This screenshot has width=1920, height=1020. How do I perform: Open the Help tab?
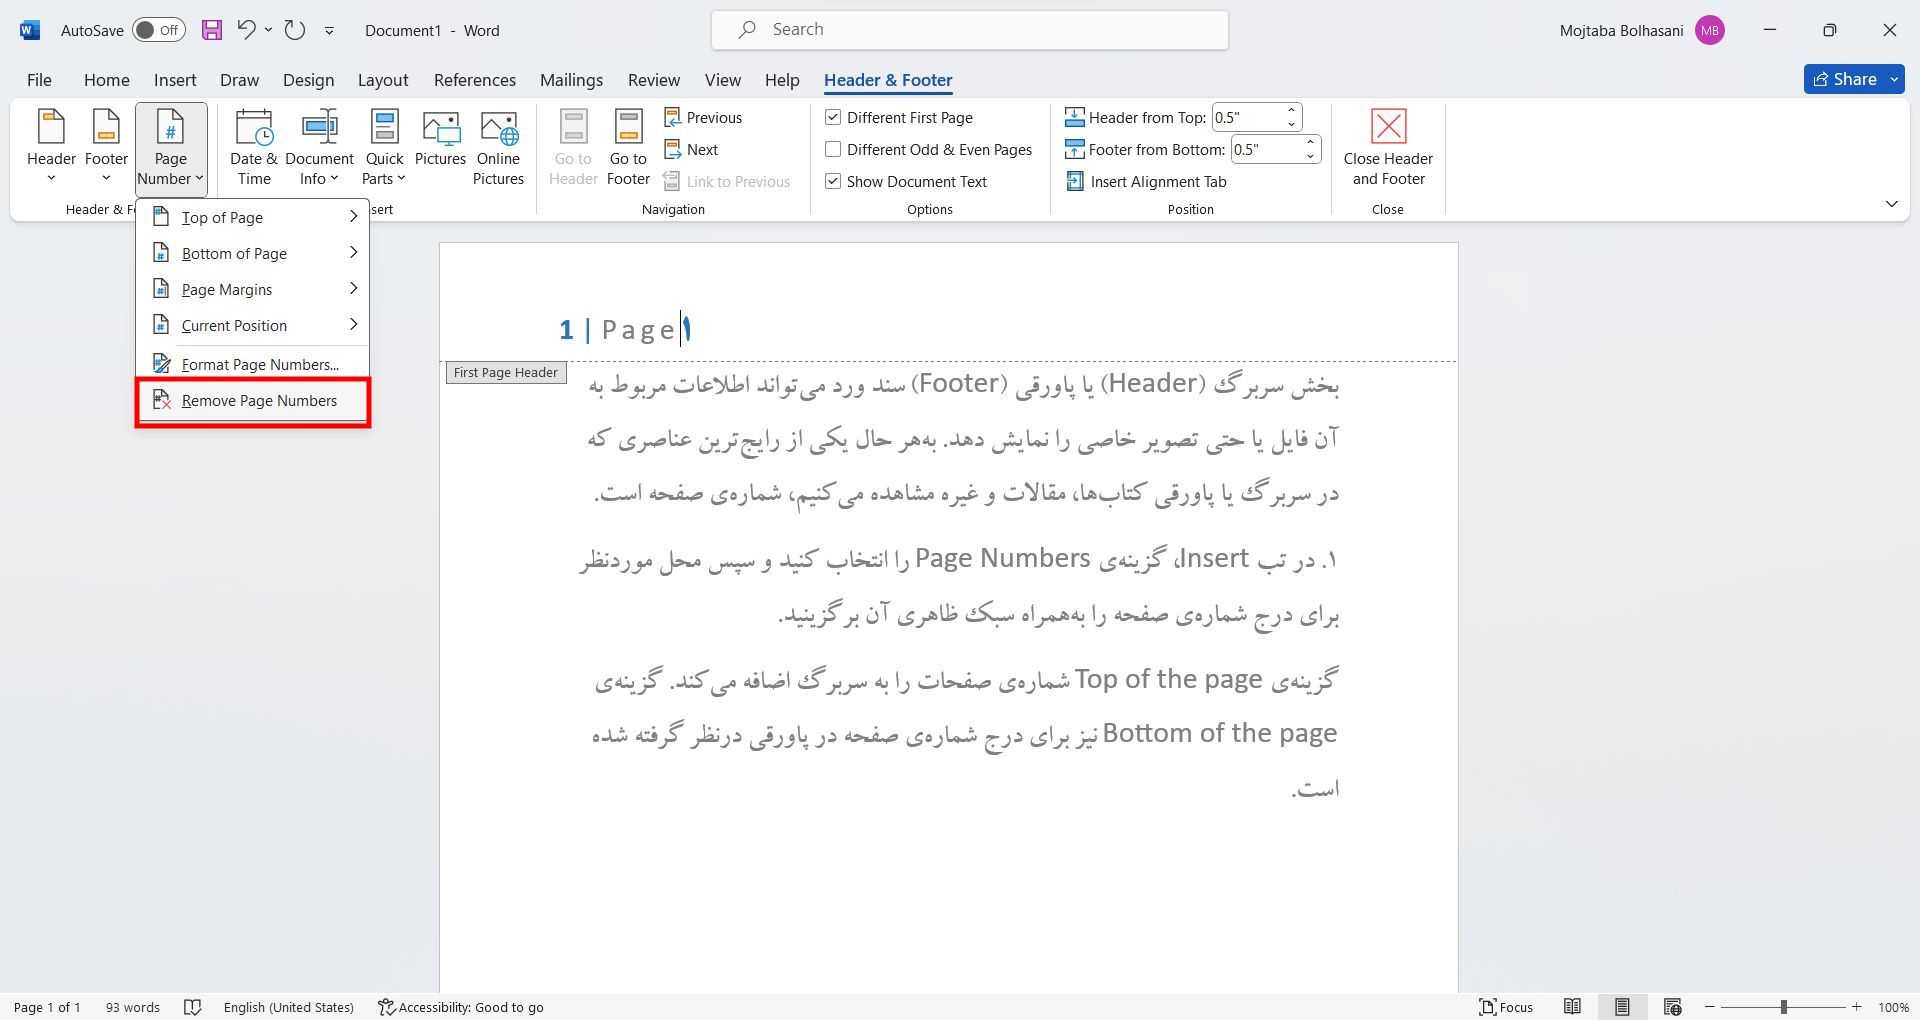pyautogui.click(x=782, y=80)
